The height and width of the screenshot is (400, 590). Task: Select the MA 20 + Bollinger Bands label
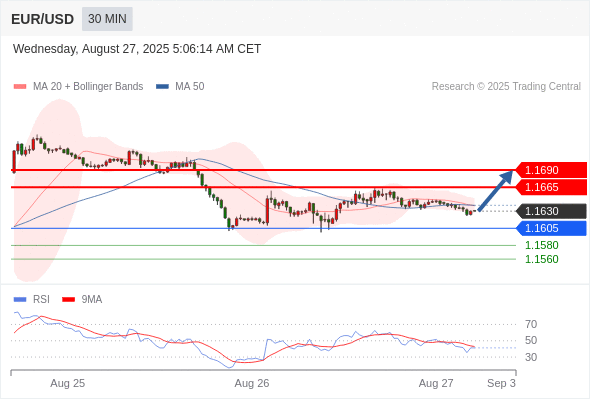click(x=88, y=87)
